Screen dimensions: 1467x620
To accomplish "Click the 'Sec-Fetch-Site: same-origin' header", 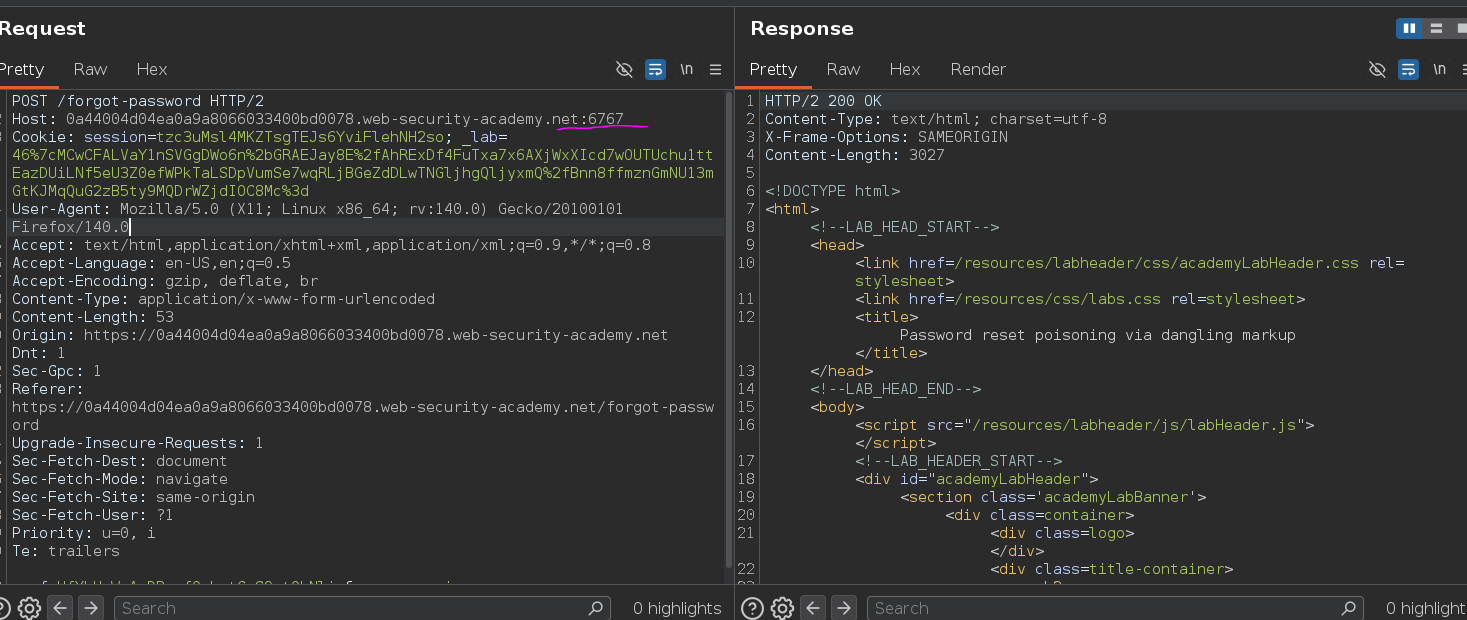I will click(x=133, y=497).
